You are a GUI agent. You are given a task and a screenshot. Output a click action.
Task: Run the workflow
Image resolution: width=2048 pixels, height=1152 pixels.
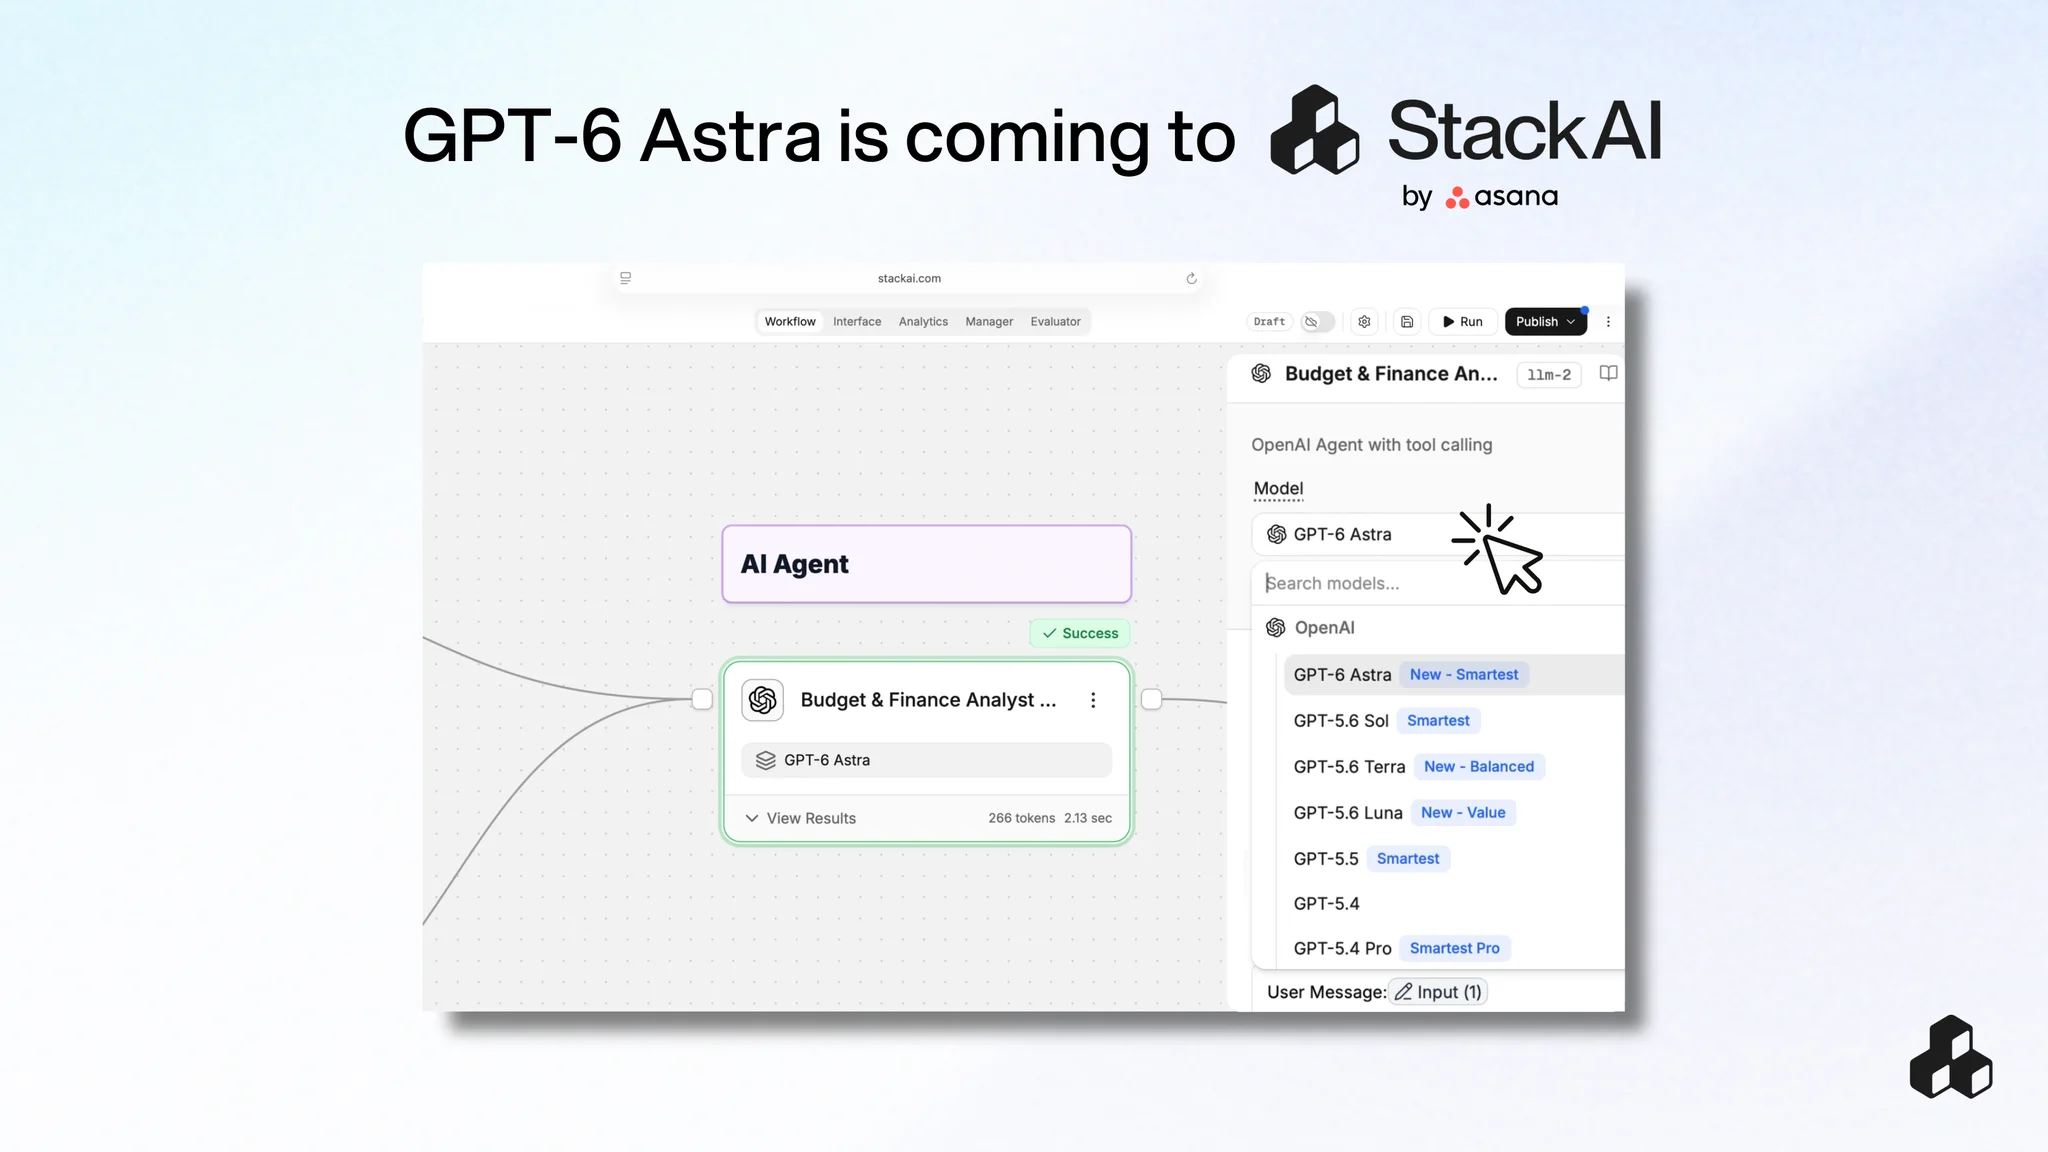tap(1463, 322)
